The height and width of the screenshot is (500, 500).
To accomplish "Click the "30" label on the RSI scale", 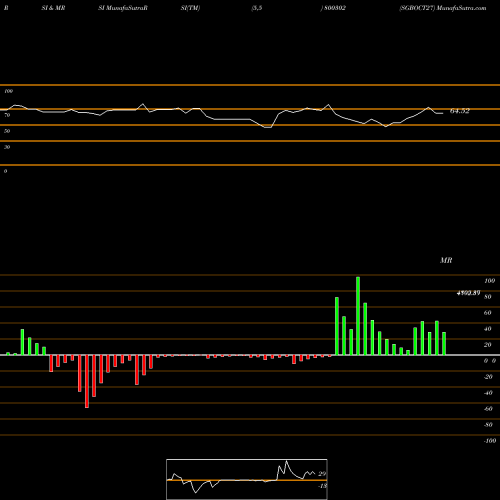I will (7, 147).
